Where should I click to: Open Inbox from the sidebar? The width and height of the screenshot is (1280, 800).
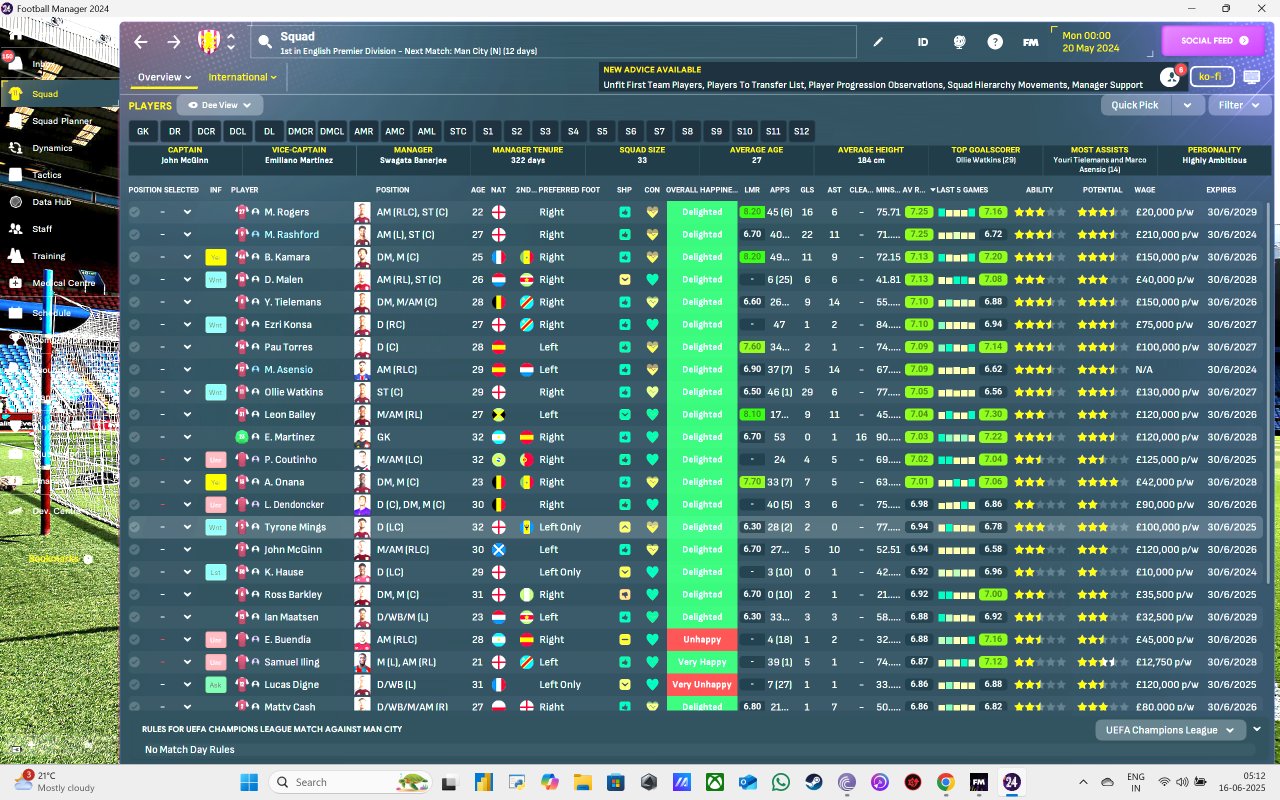(60, 64)
